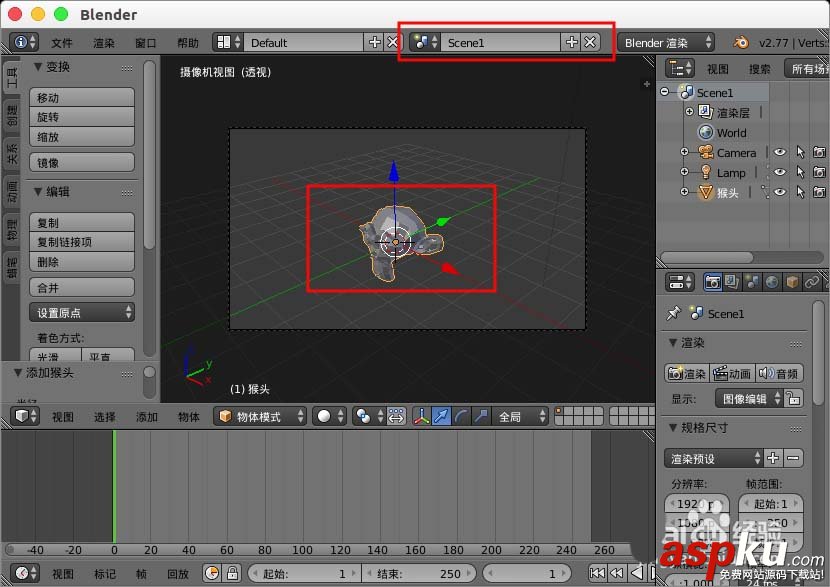Toggle the 3D manipulator widget icon
Viewport: 830px width, 587px height.
[421, 417]
